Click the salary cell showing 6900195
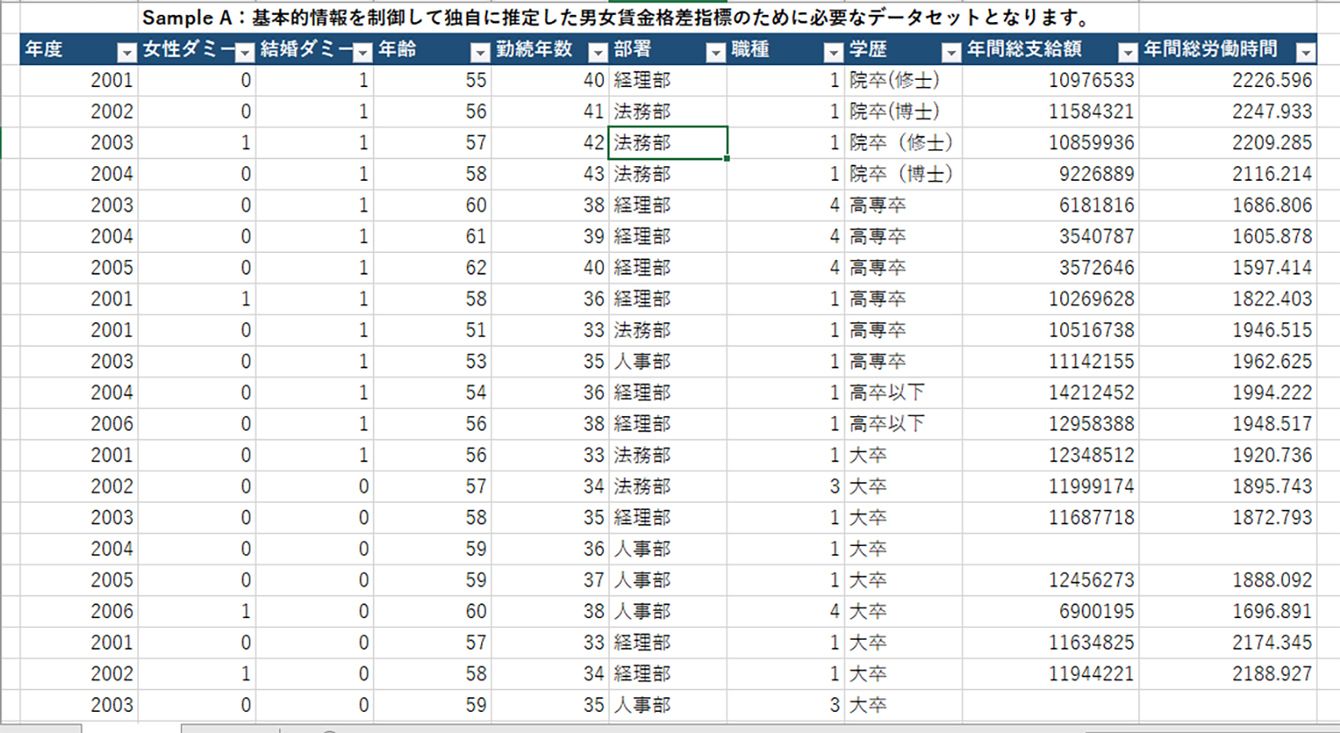1340x733 pixels. (x=1049, y=611)
